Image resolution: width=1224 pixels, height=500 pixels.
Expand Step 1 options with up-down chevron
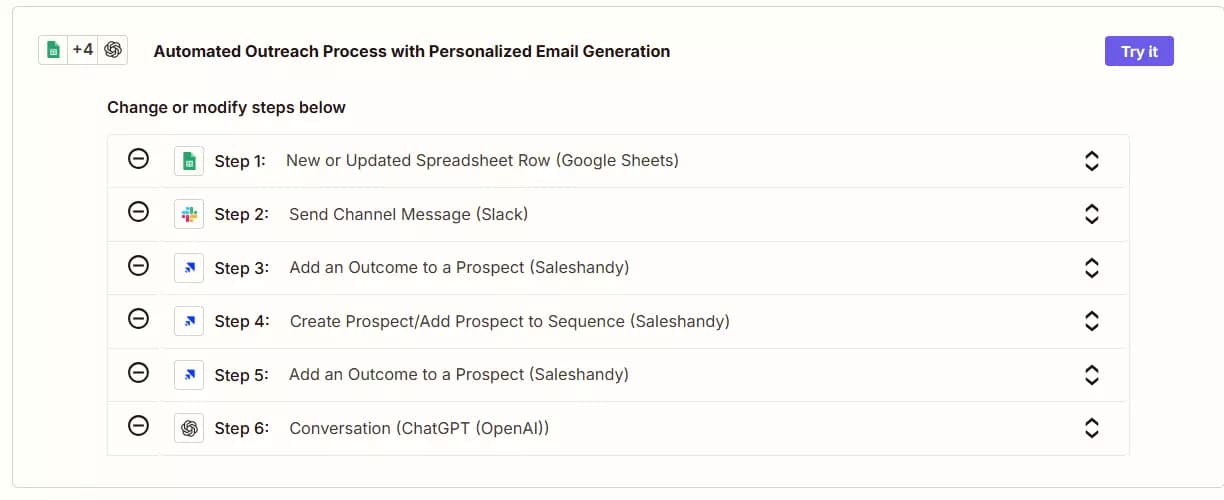click(x=1092, y=161)
